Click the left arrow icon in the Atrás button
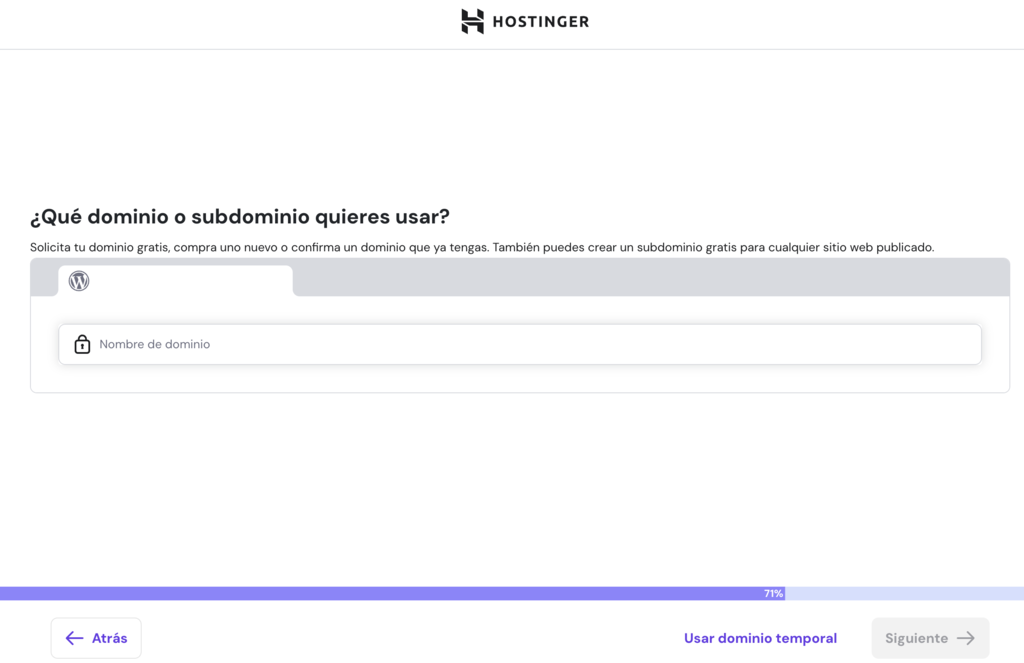1024x663 pixels. tap(73, 638)
